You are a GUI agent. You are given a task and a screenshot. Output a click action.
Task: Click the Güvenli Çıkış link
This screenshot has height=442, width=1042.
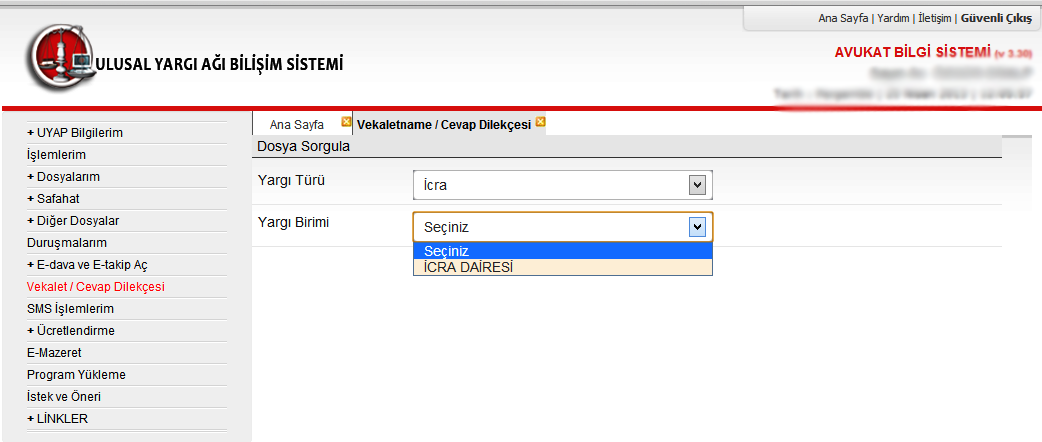tap(996, 19)
